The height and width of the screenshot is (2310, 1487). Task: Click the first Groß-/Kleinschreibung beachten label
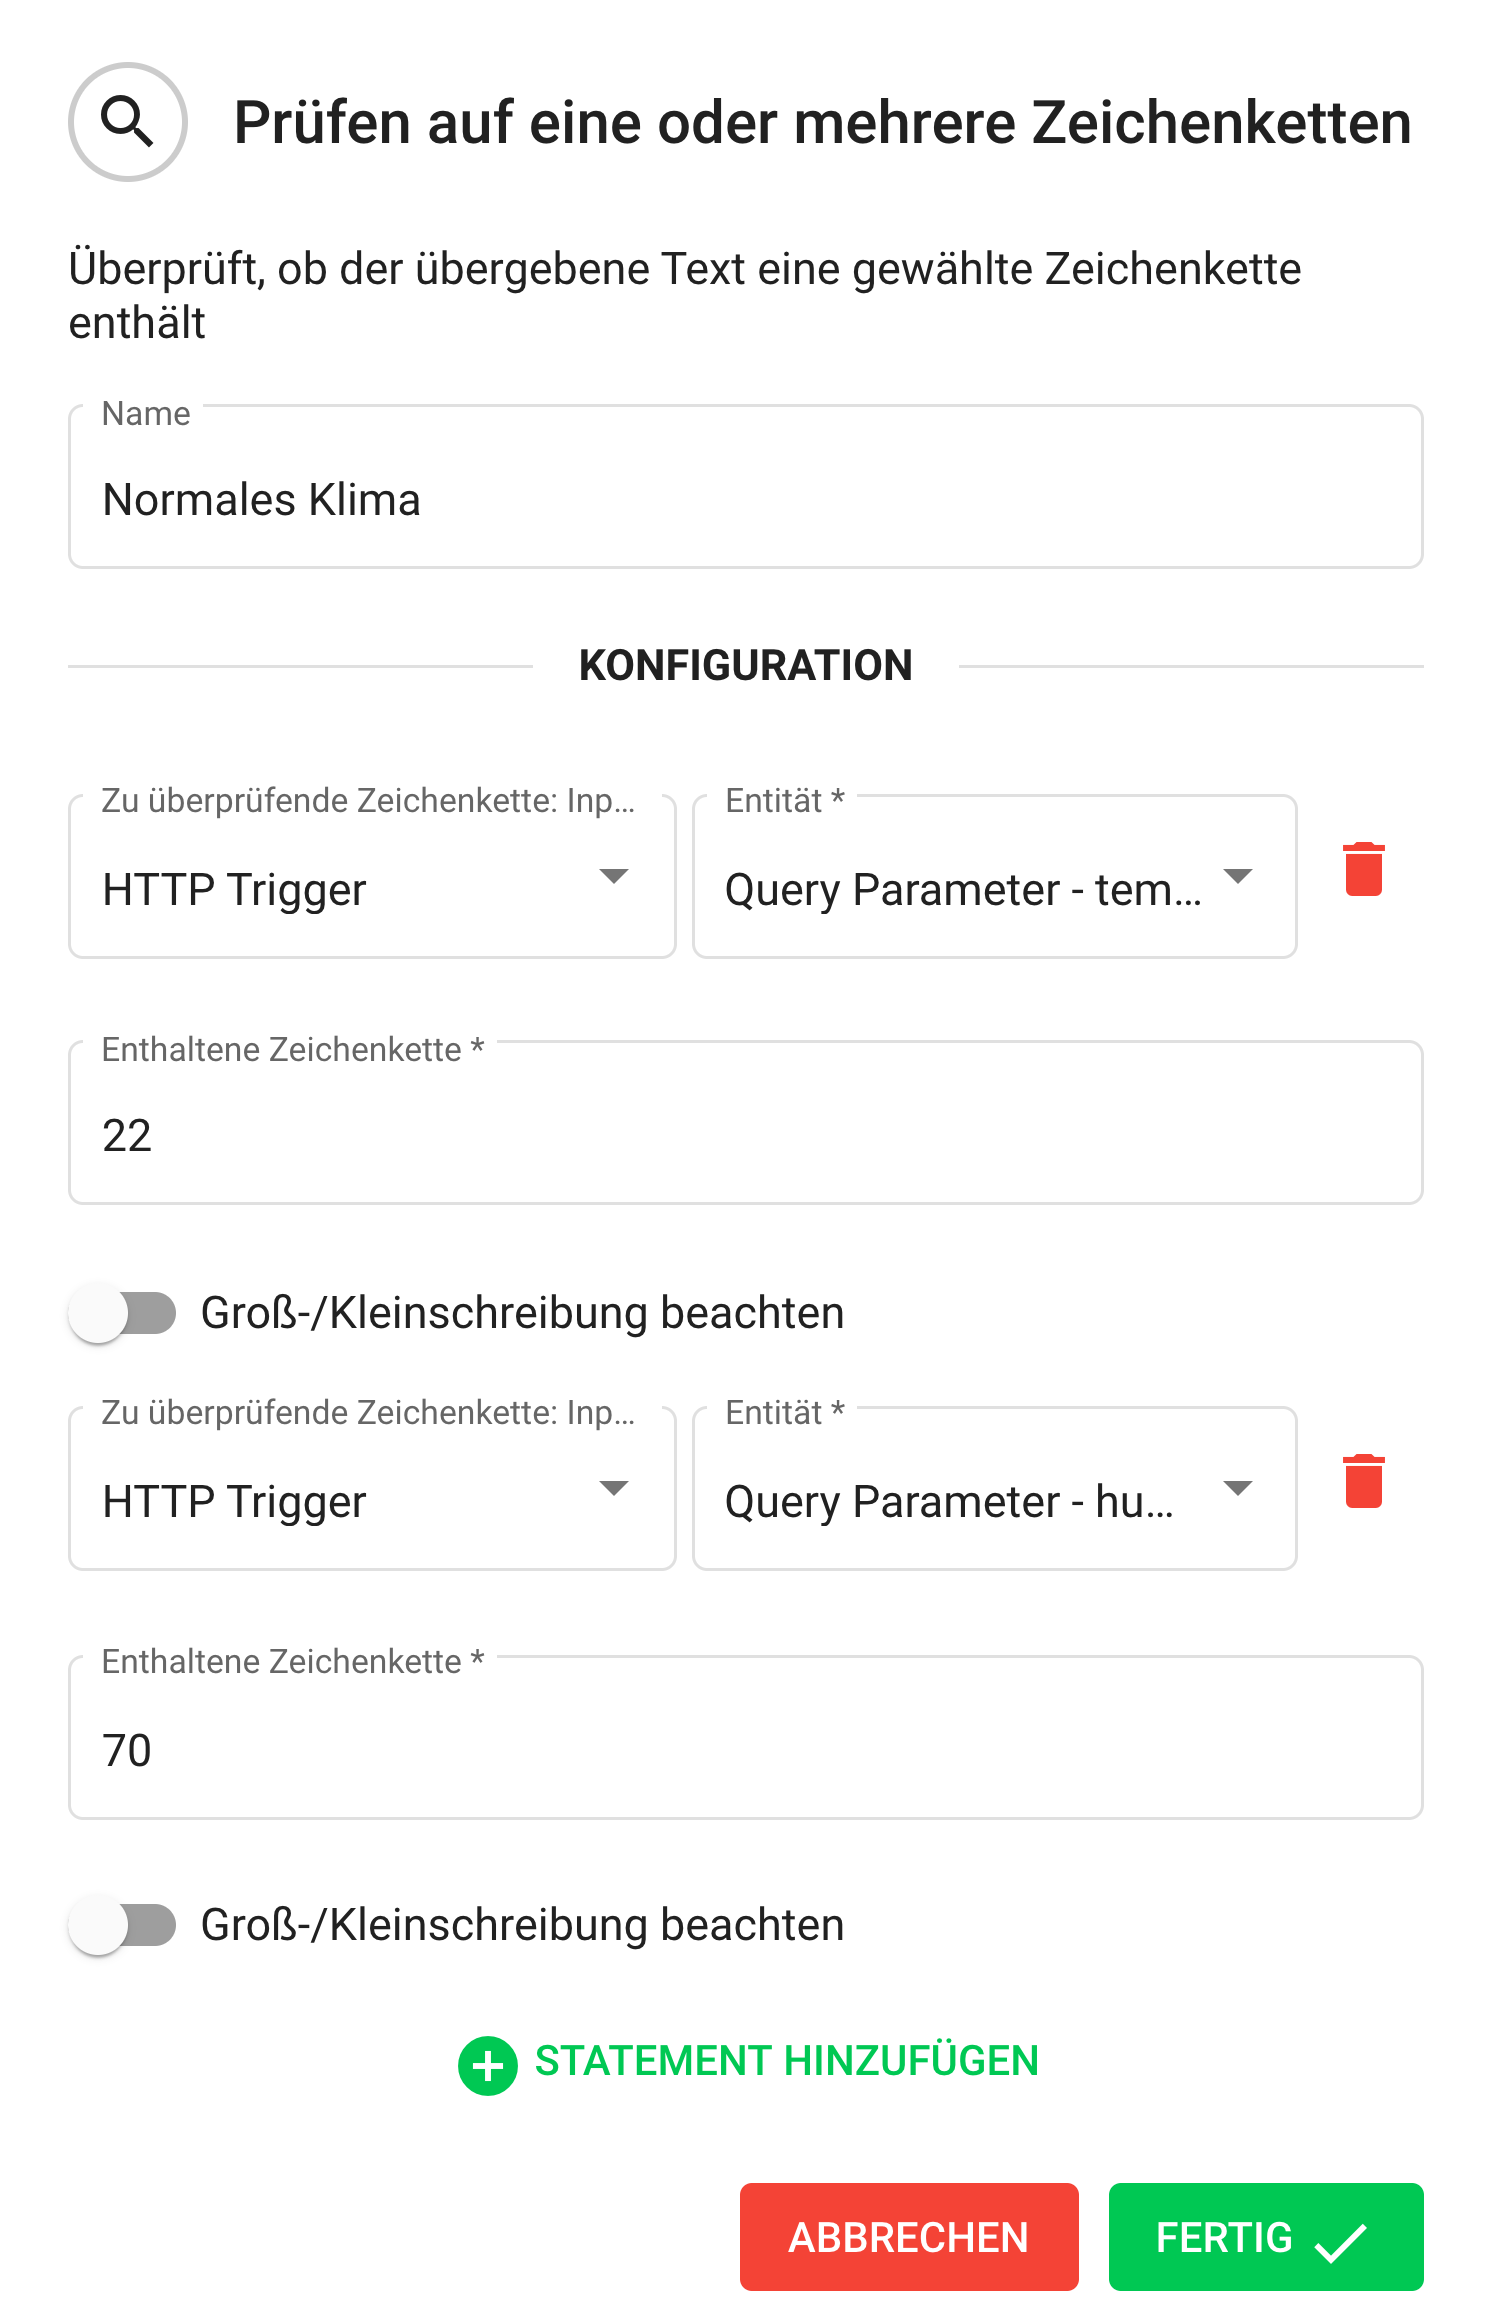(522, 1313)
